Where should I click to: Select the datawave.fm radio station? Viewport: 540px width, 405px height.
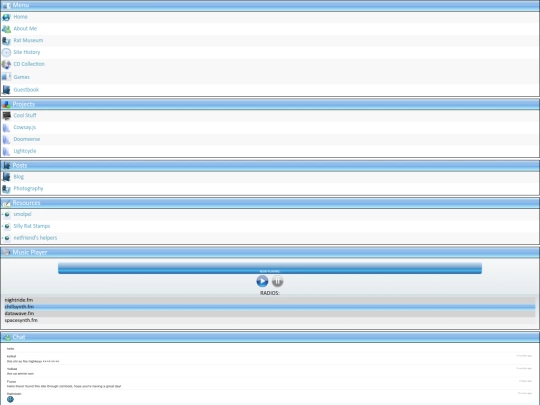[x=270, y=313]
